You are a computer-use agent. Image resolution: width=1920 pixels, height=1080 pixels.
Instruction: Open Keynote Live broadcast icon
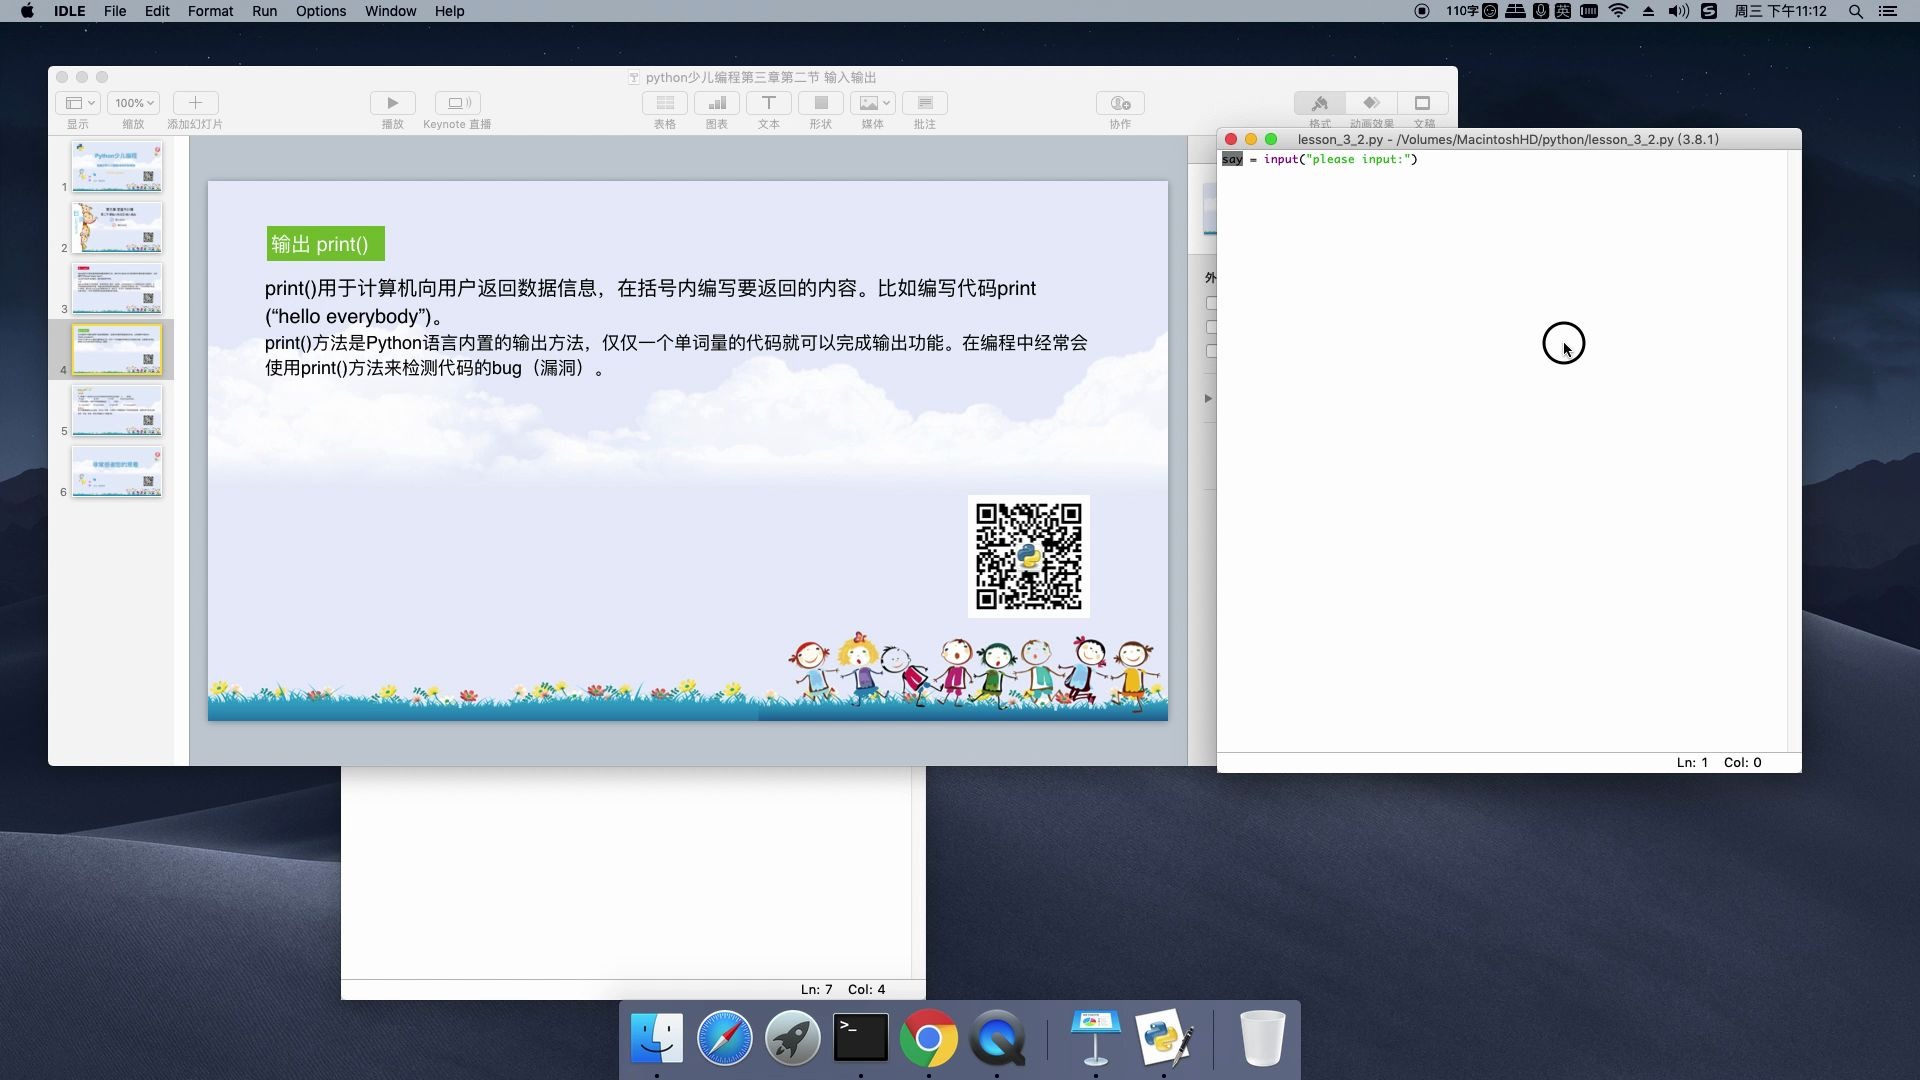458,103
